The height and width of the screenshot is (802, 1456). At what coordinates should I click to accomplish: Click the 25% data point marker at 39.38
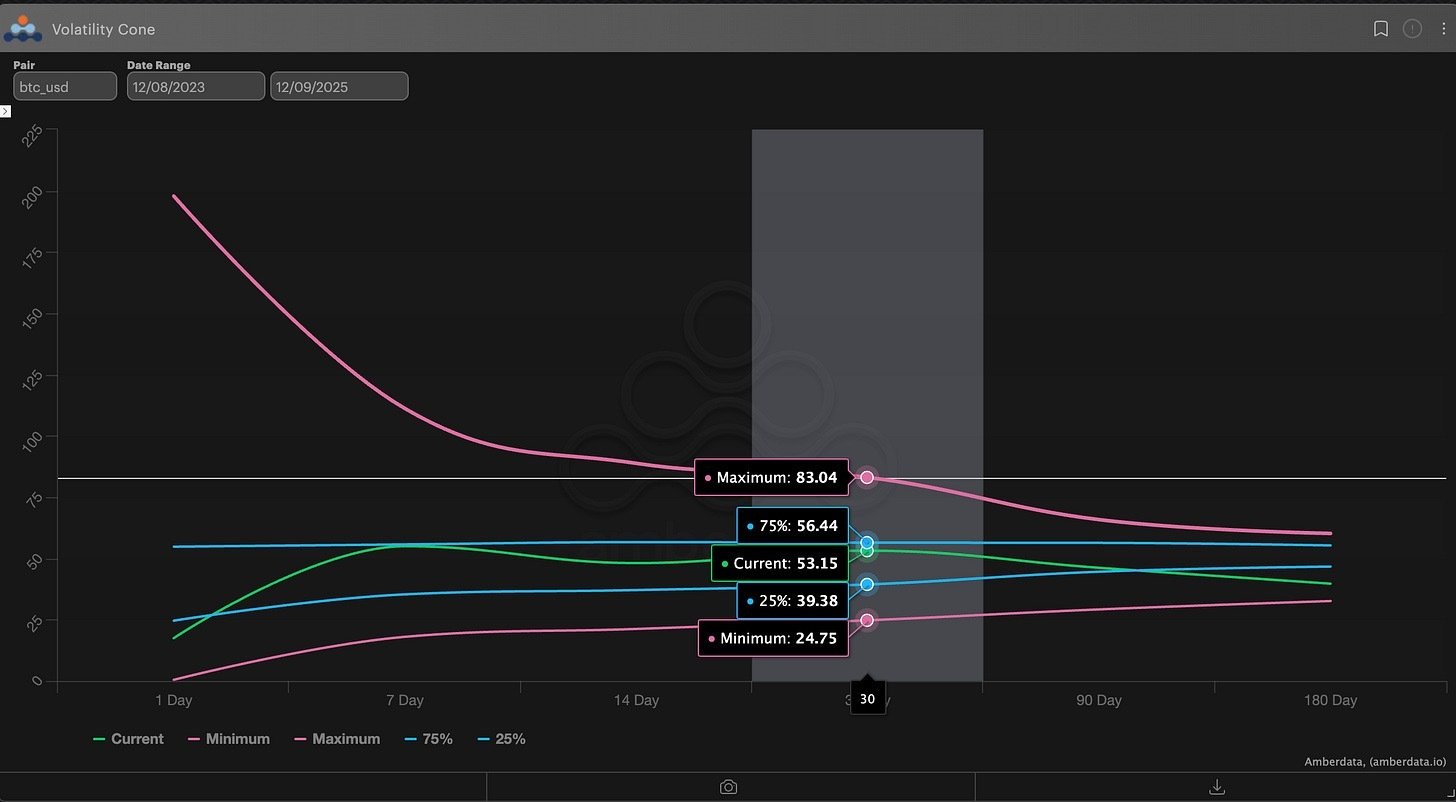tap(866, 583)
